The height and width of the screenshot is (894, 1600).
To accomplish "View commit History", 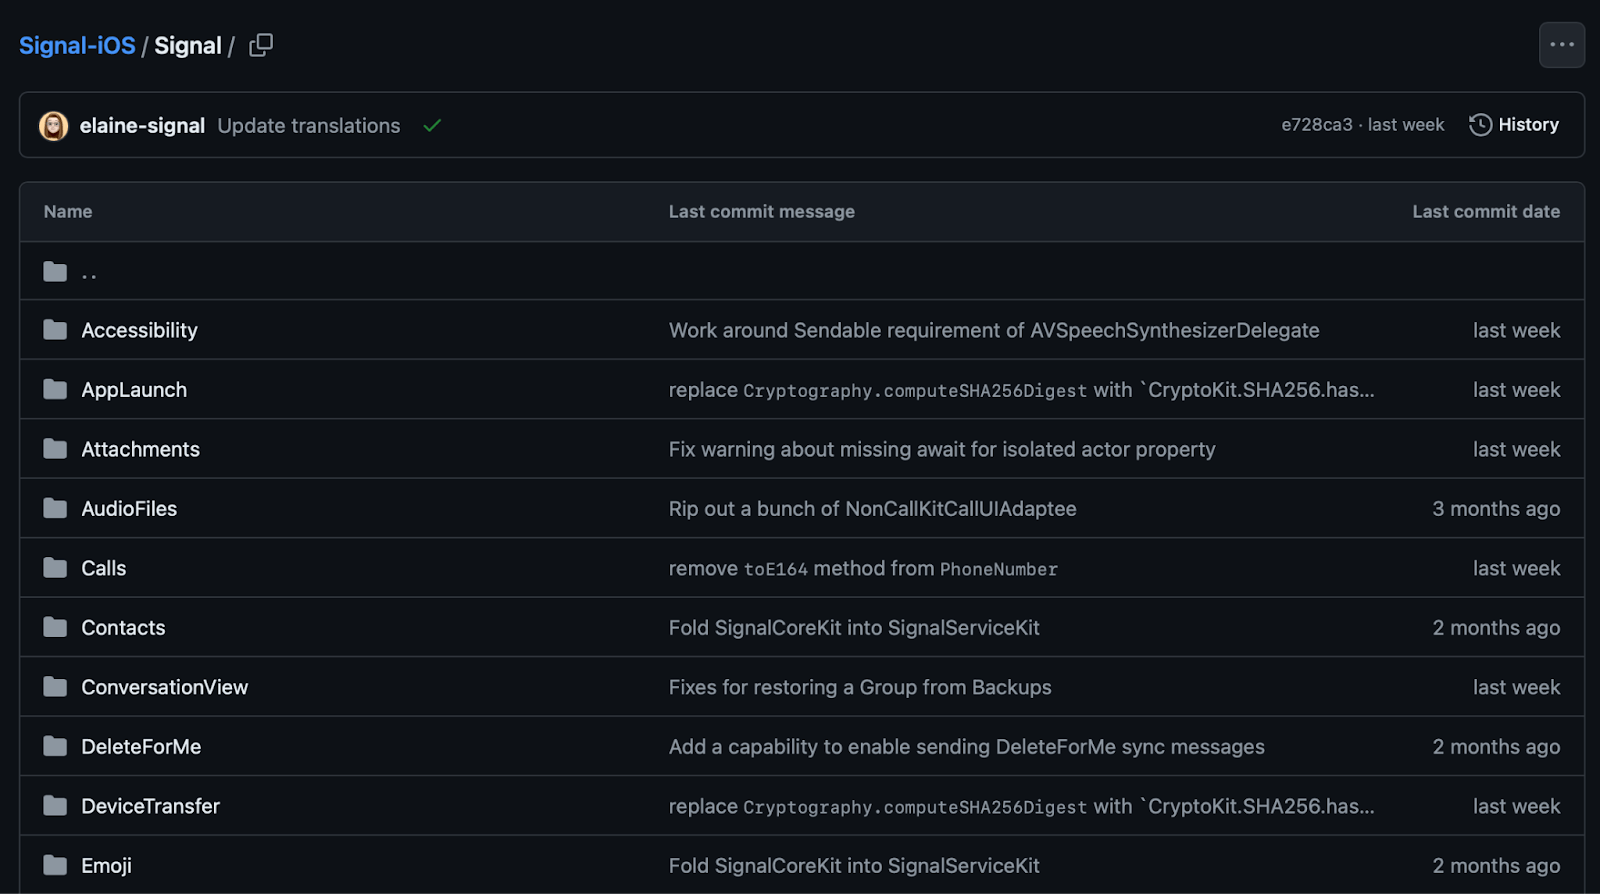I will (x=1514, y=125).
